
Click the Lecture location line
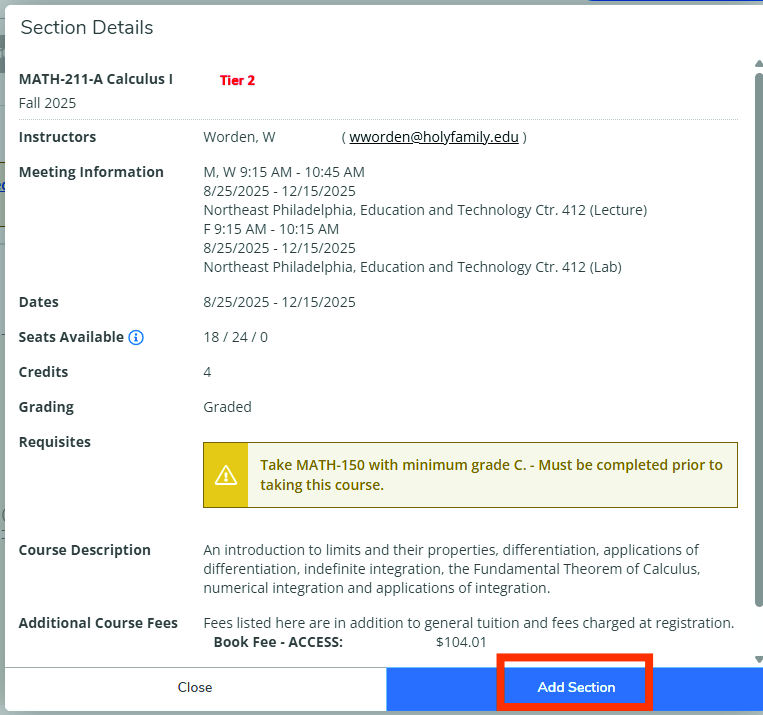point(425,210)
